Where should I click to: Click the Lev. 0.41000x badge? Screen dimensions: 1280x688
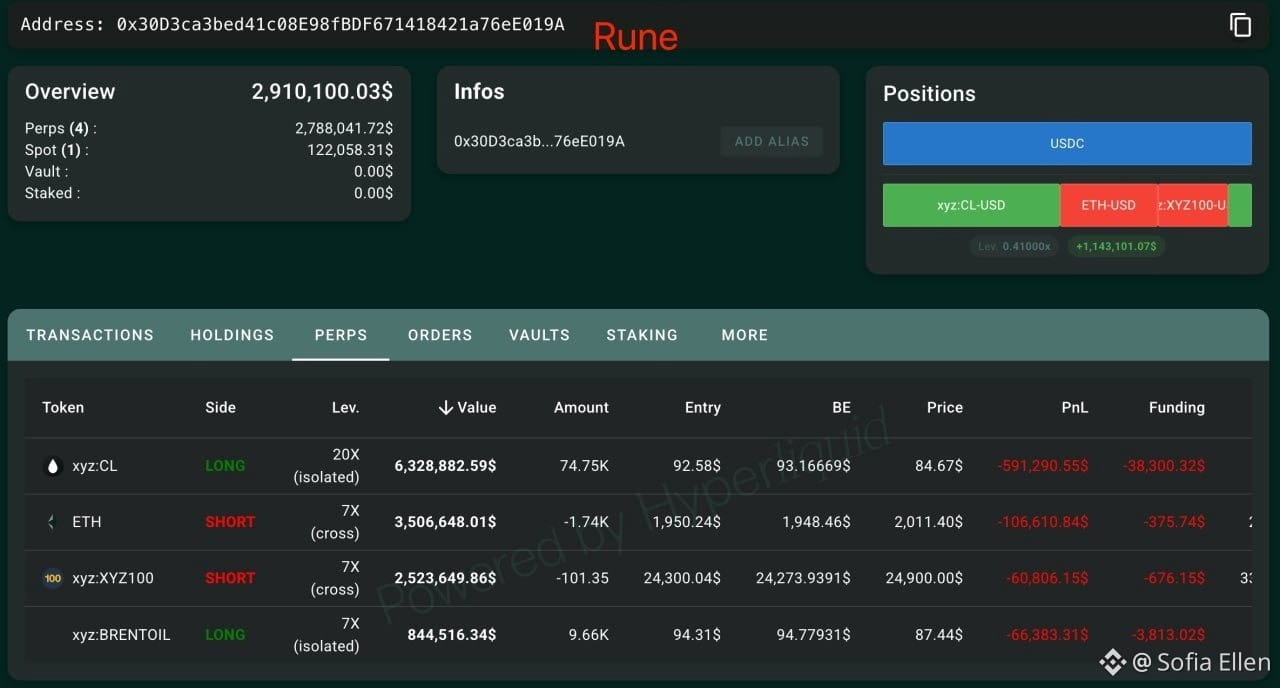click(1015, 246)
